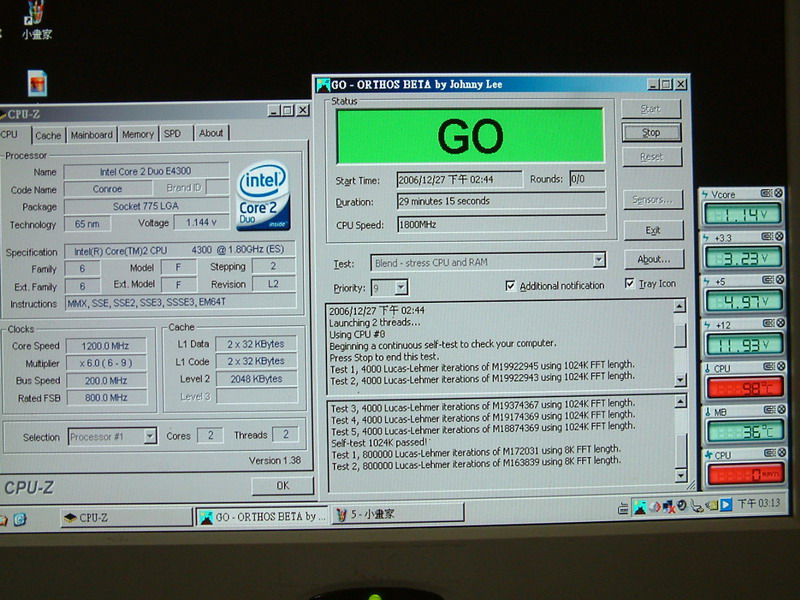Switch to CPU-Z via taskbar button
Image resolution: width=800 pixels, height=600 pixels.
(x=126, y=517)
